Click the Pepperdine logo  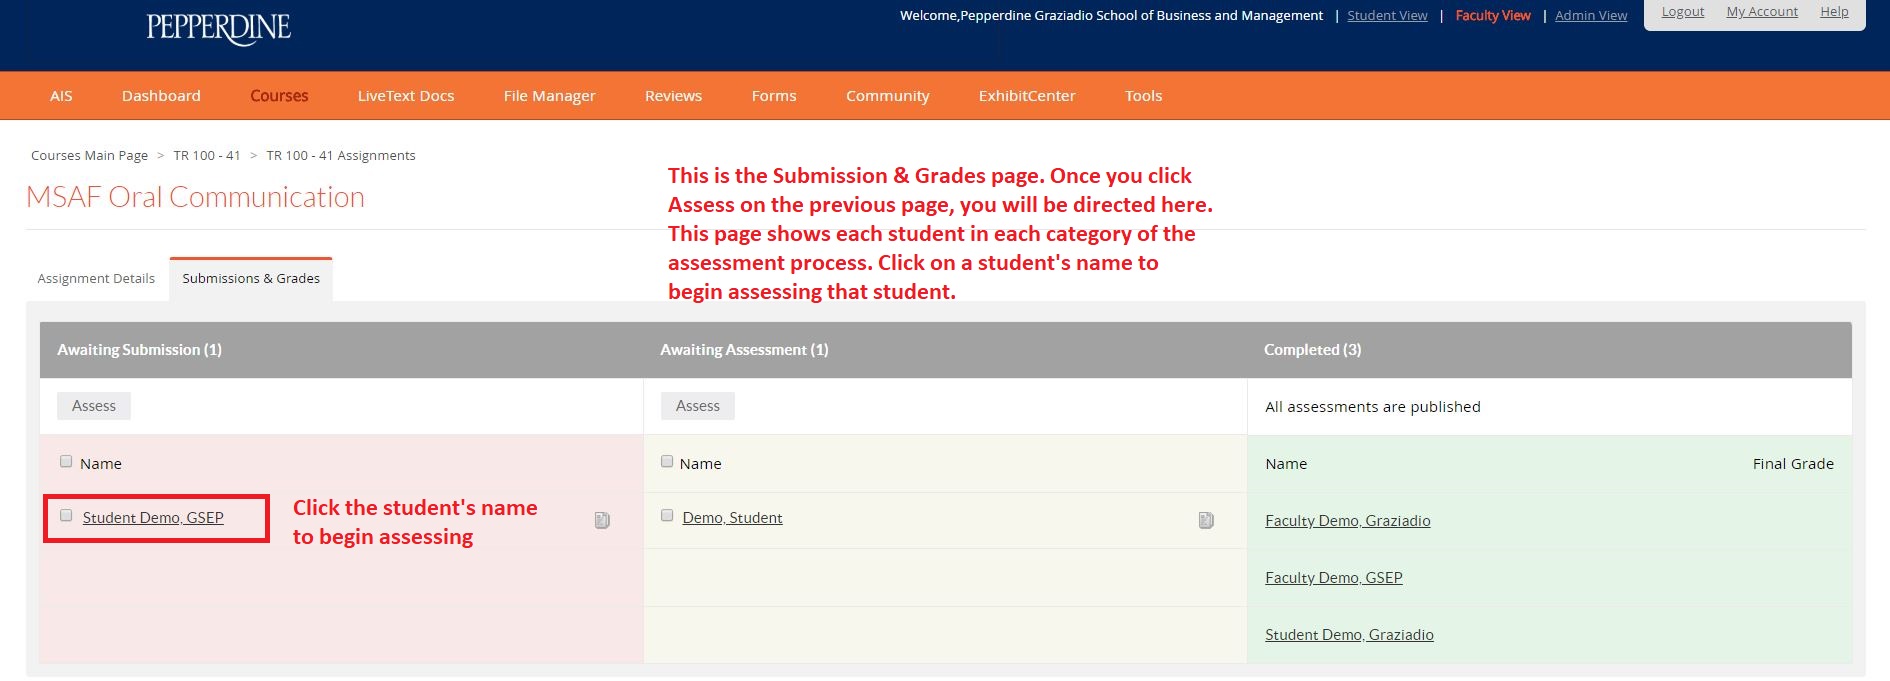click(x=218, y=28)
